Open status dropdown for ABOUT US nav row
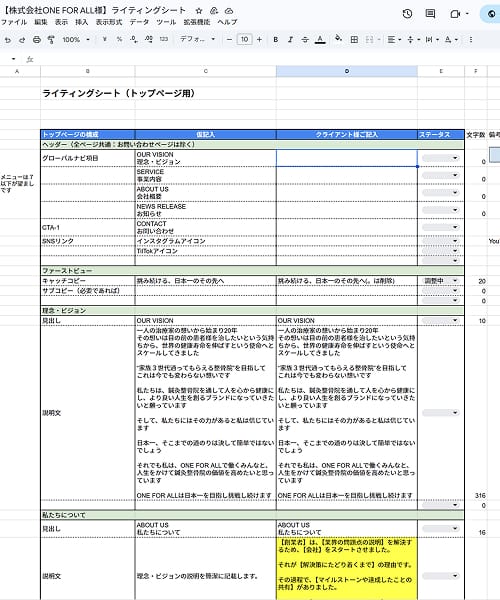Screen dimensions: 500x600 click(440, 192)
